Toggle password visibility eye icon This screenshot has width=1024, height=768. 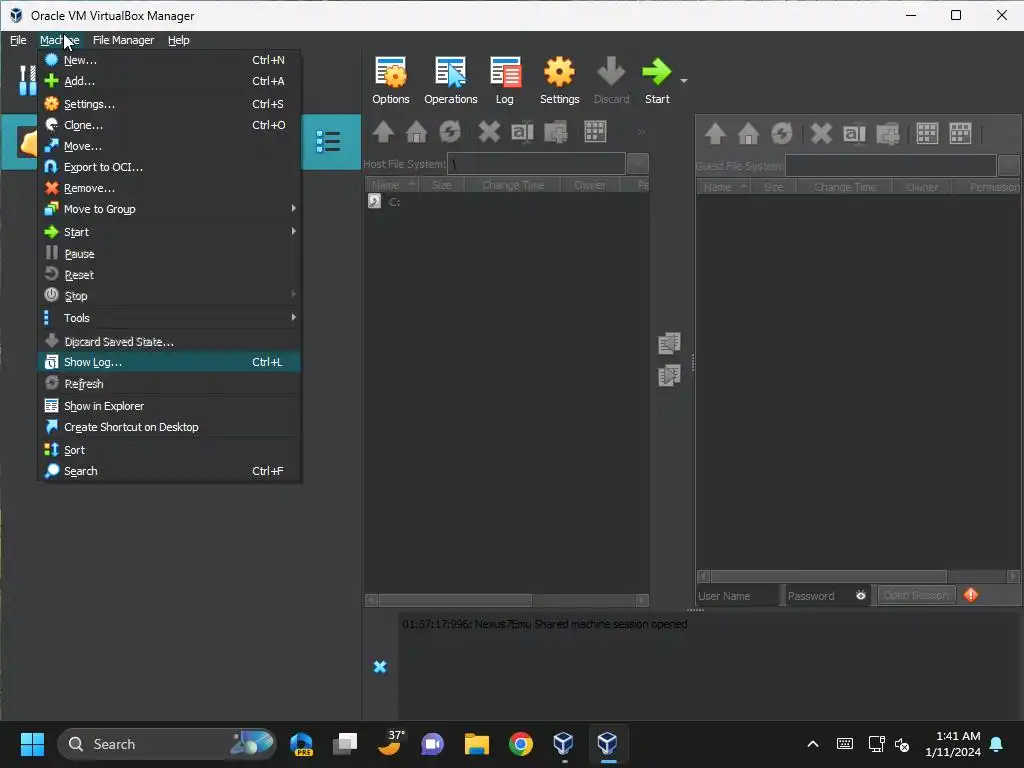(x=861, y=596)
